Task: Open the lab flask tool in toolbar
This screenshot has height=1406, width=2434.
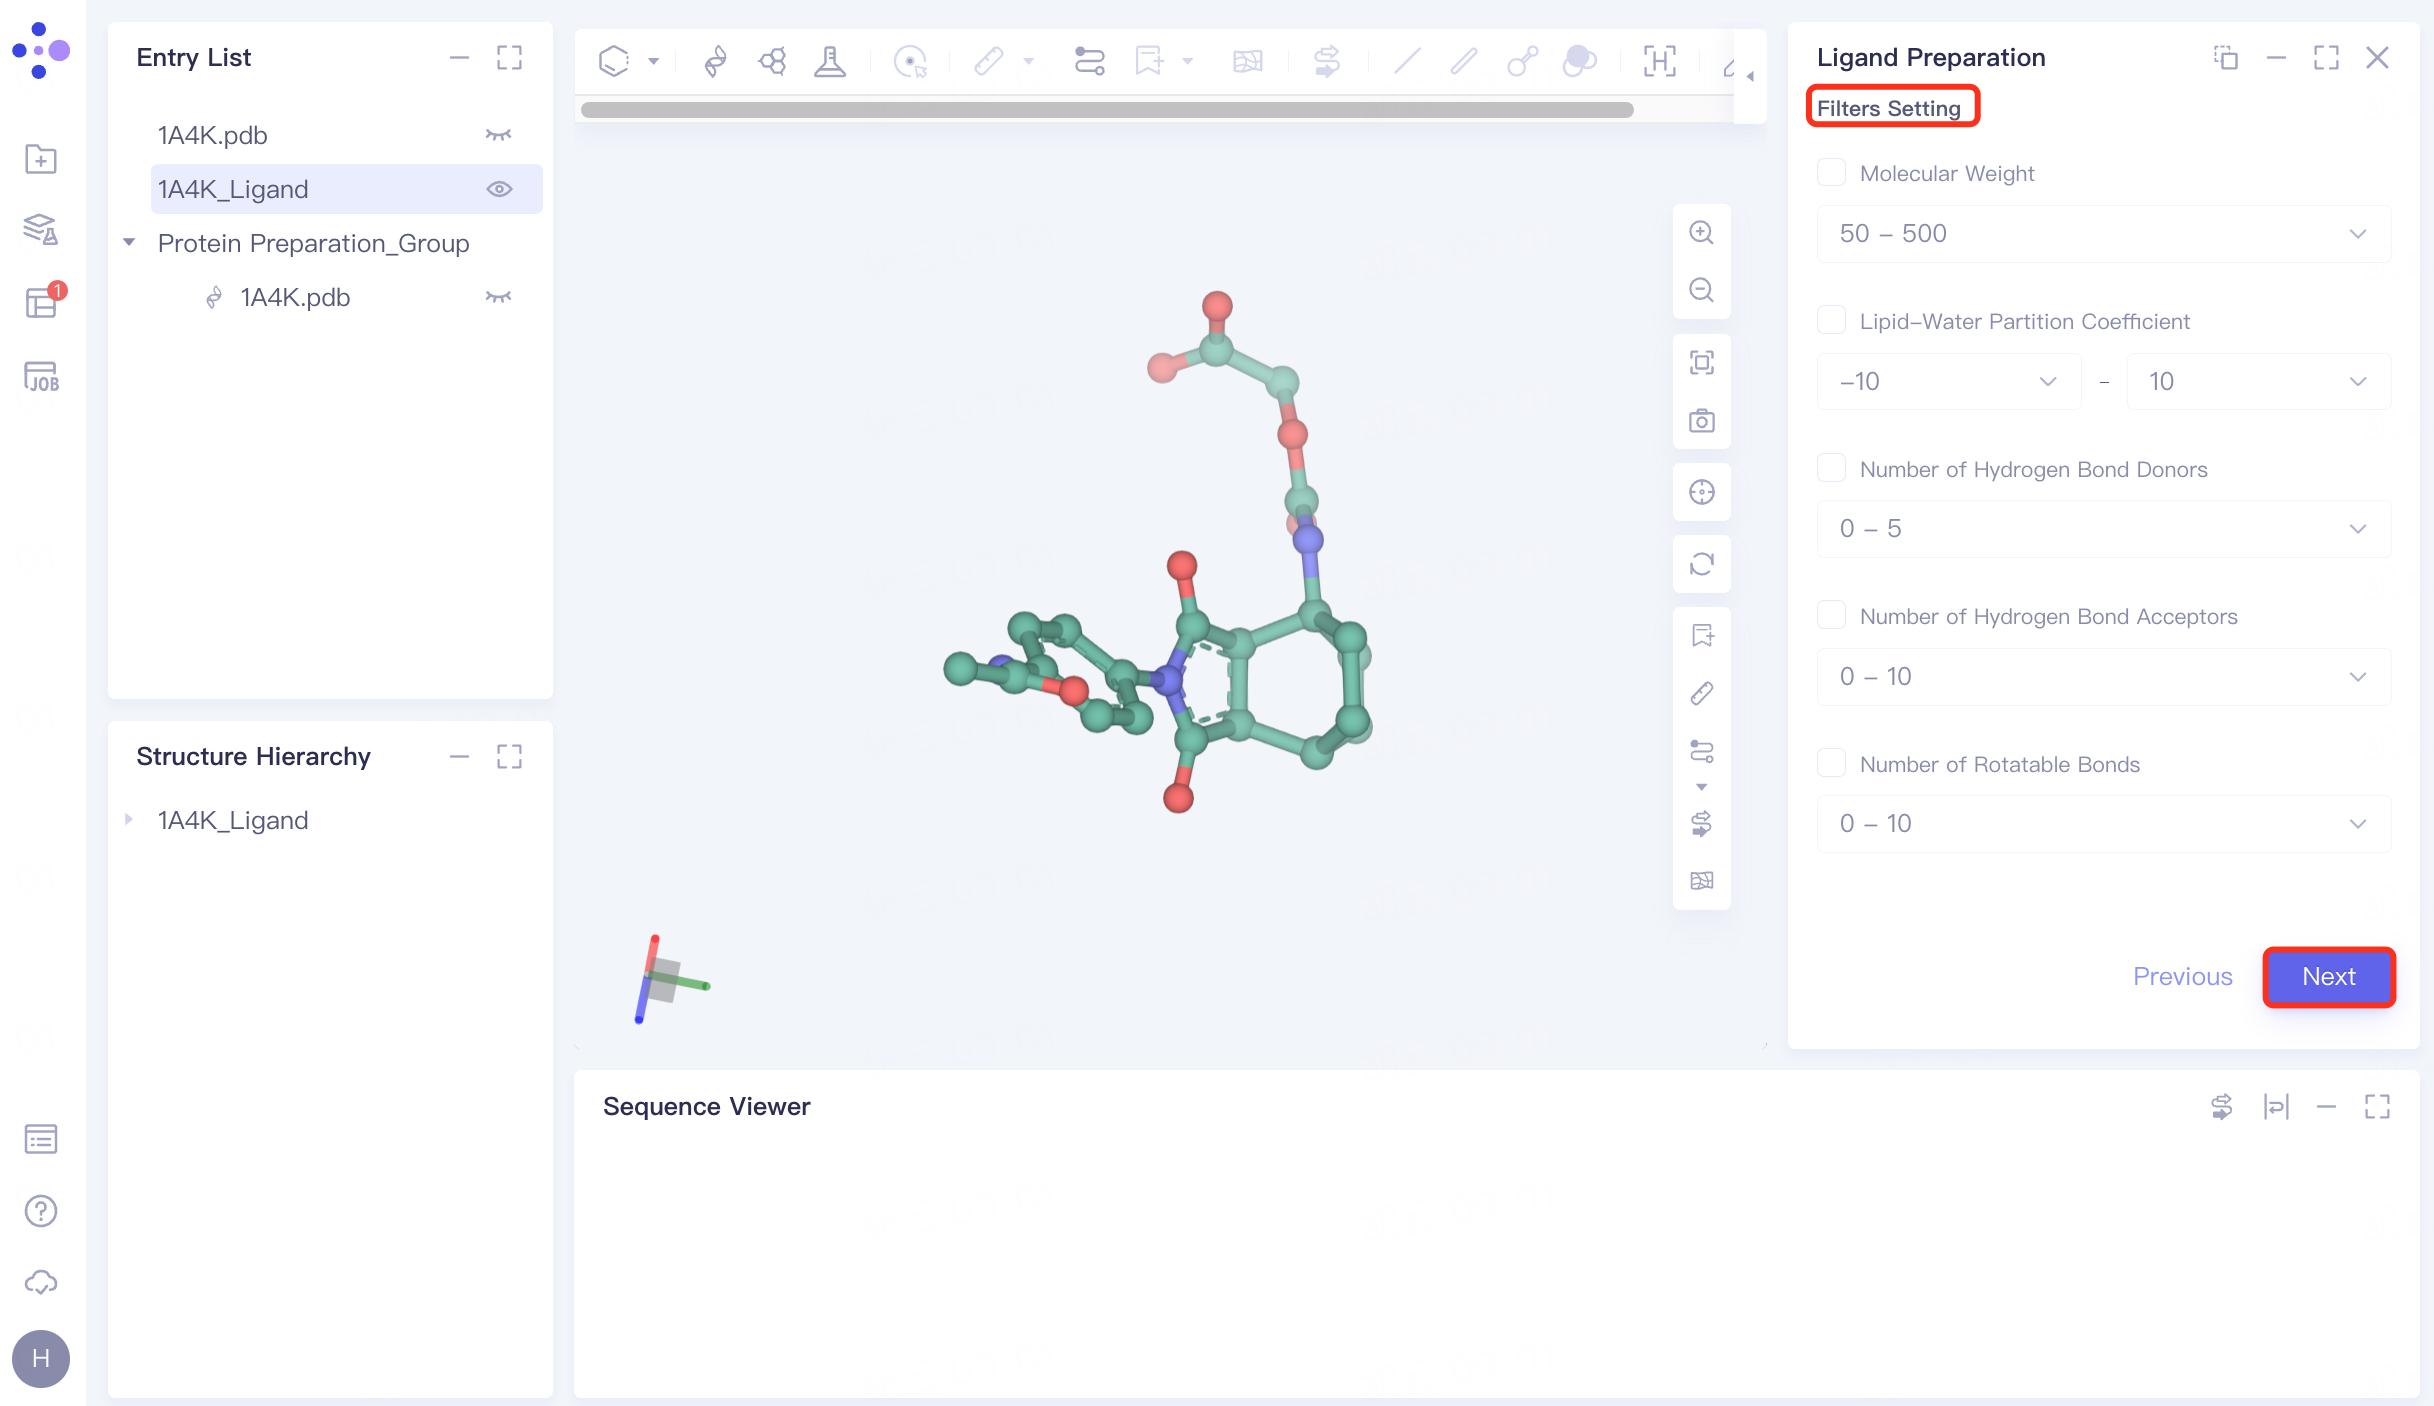Action: [830, 61]
